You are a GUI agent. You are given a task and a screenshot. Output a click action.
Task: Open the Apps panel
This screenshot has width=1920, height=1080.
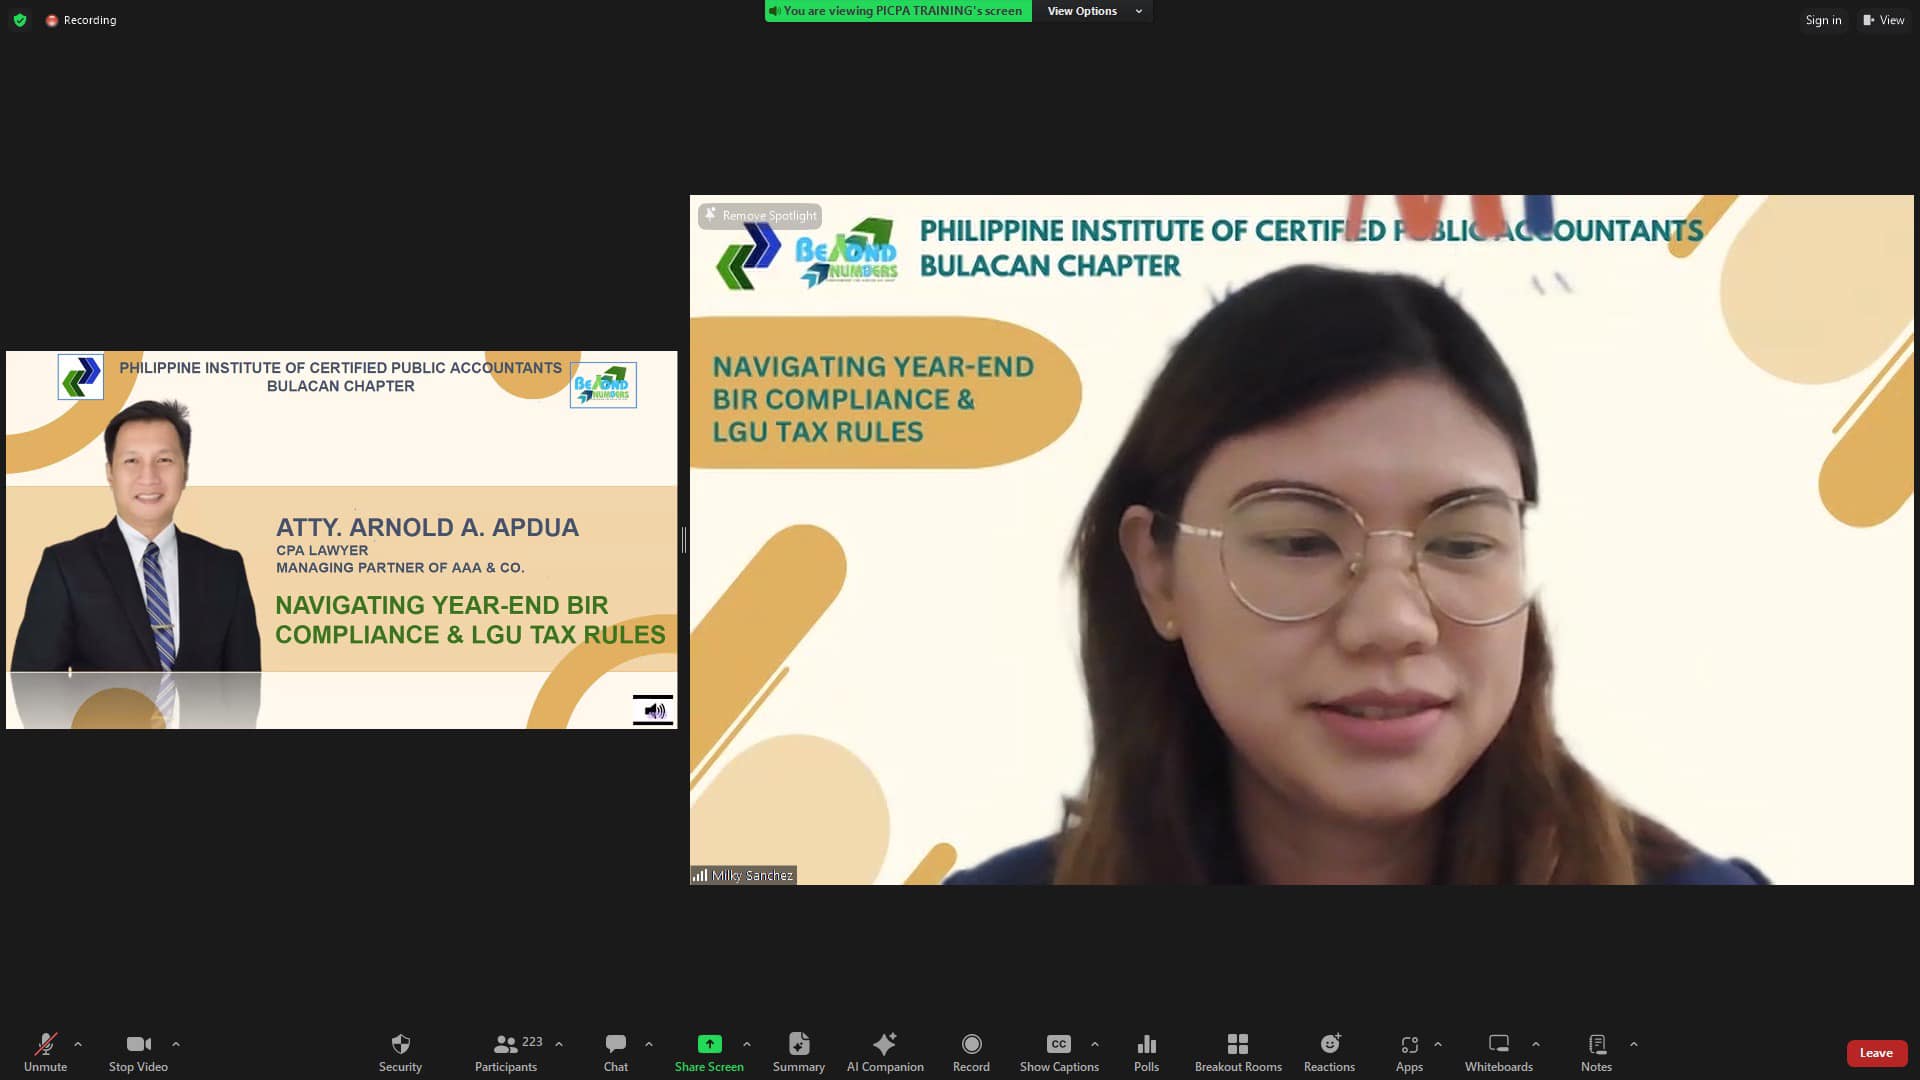pos(1409,1052)
